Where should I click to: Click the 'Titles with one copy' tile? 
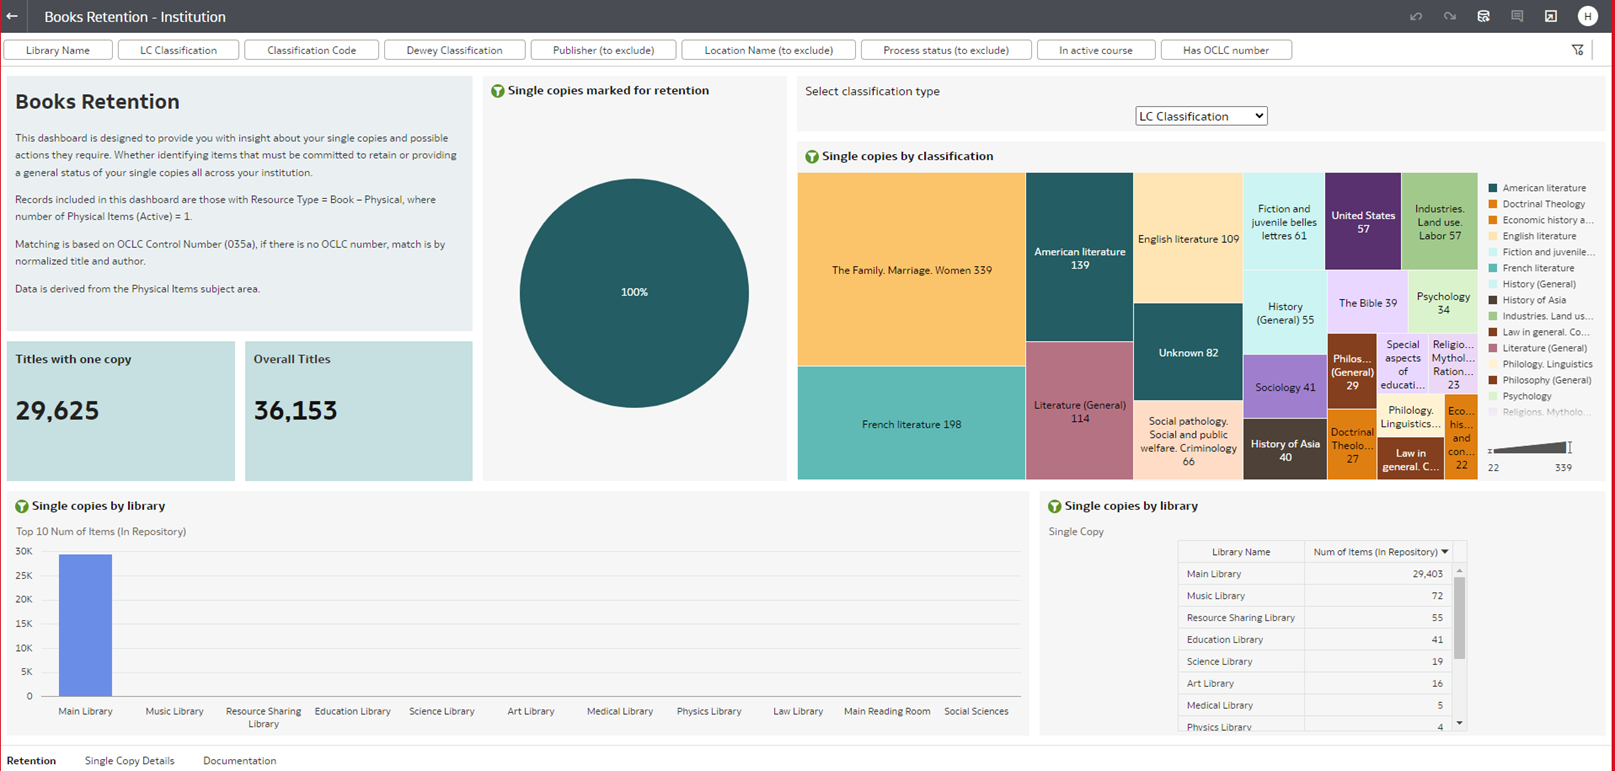click(121, 411)
